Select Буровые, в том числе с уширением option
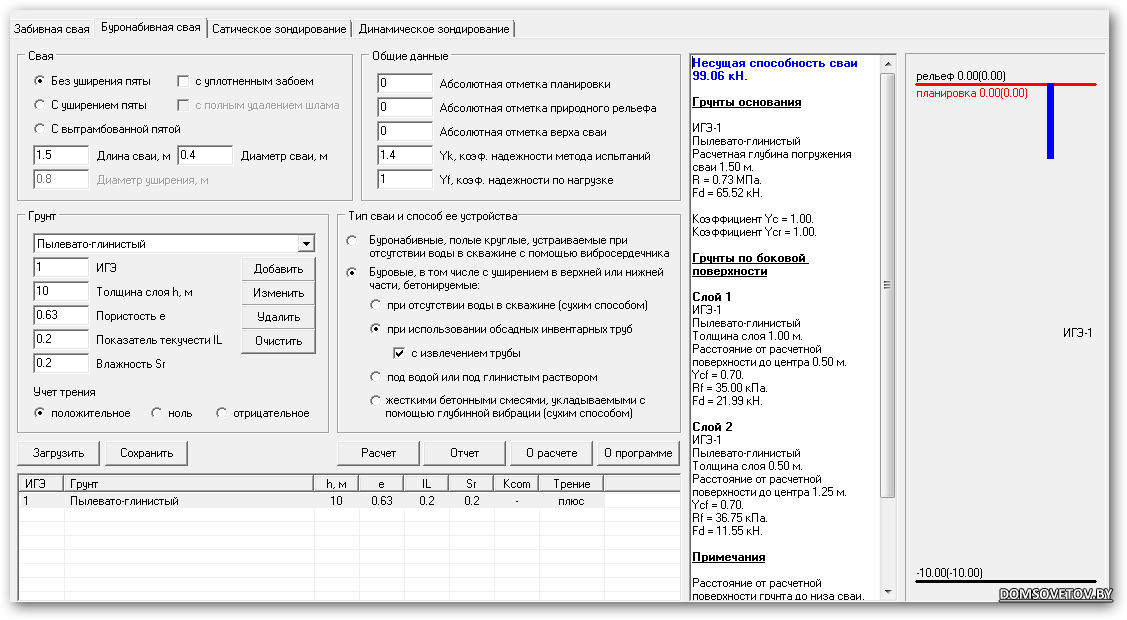The width and height of the screenshot is (1127, 620). [351, 272]
